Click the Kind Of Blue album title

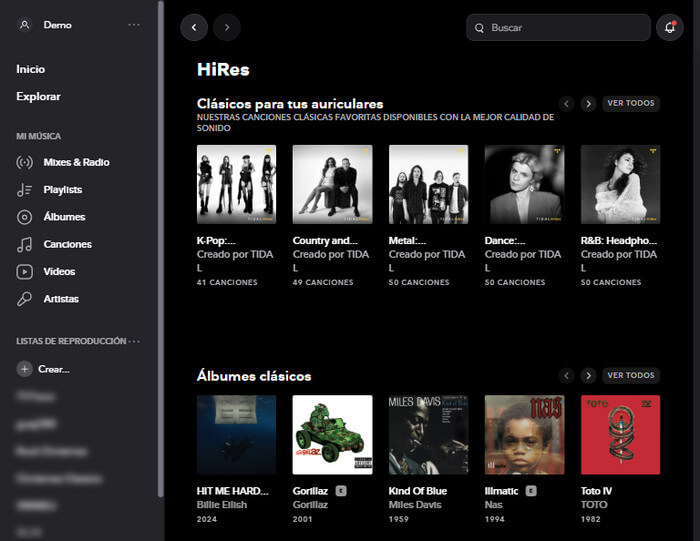(x=418, y=491)
